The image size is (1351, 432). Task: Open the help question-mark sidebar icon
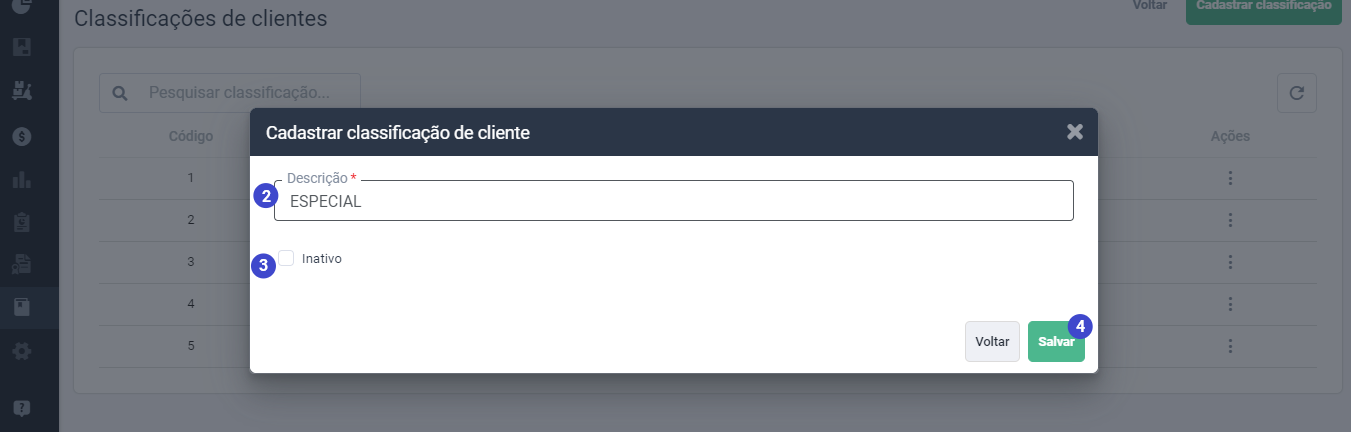[x=22, y=408]
